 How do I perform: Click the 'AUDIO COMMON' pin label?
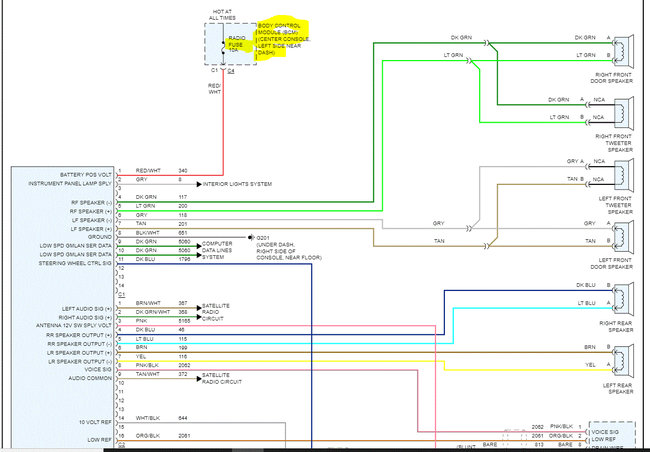(90, 379)
